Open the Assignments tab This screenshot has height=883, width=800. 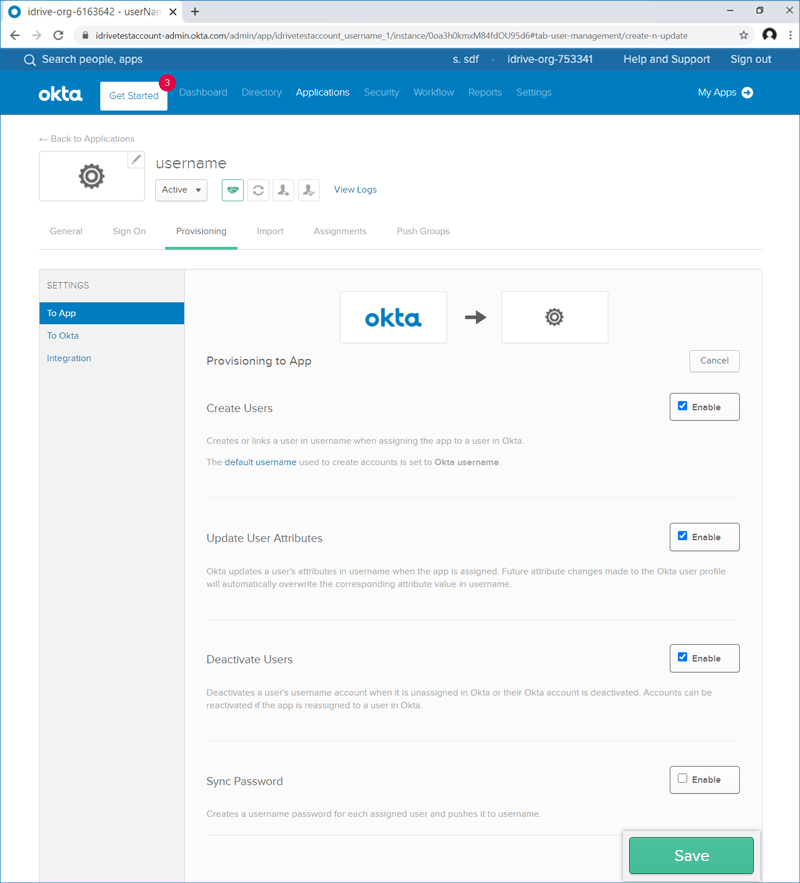pos(340,231)
